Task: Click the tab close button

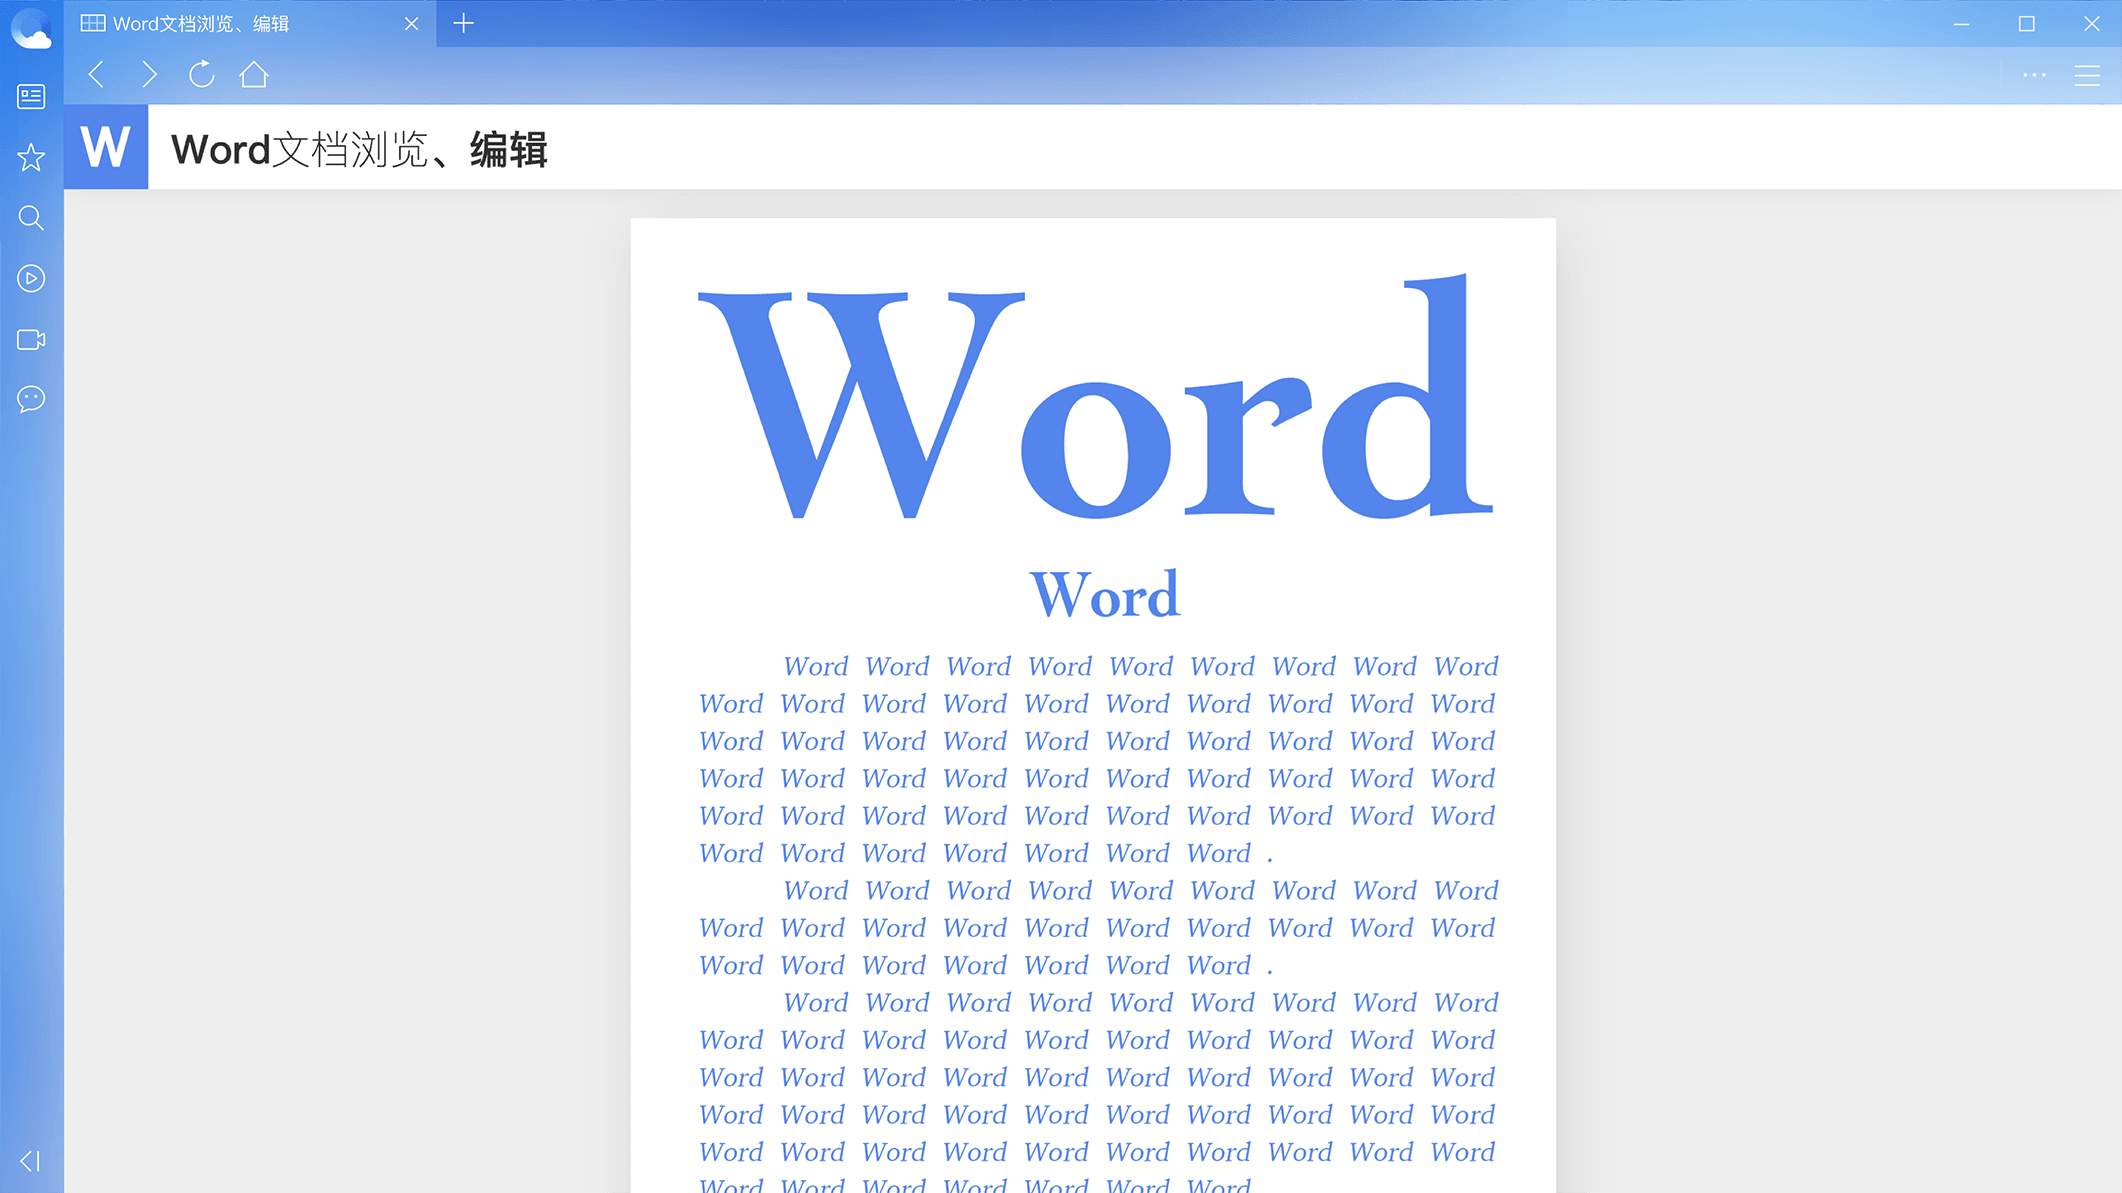Action: coord(412,23)
